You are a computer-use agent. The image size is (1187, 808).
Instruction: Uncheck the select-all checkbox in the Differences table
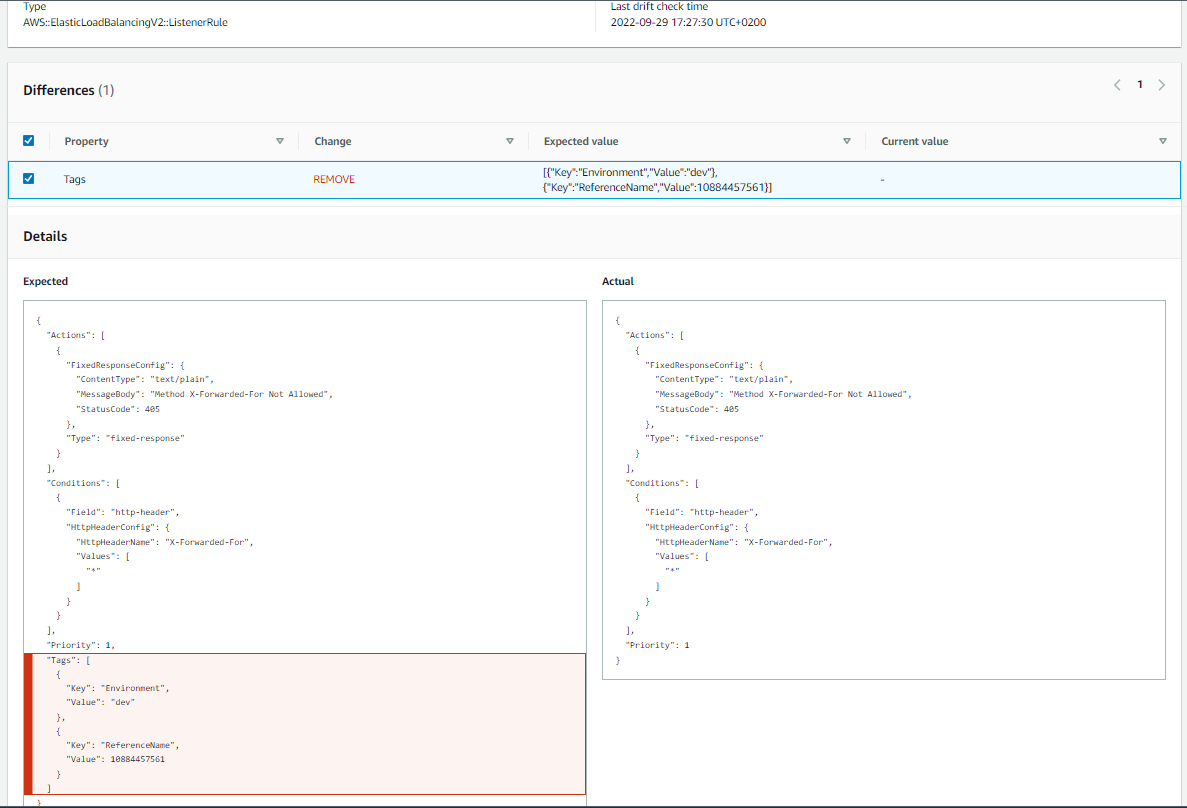pyautogui.click(x=28, y=141)
